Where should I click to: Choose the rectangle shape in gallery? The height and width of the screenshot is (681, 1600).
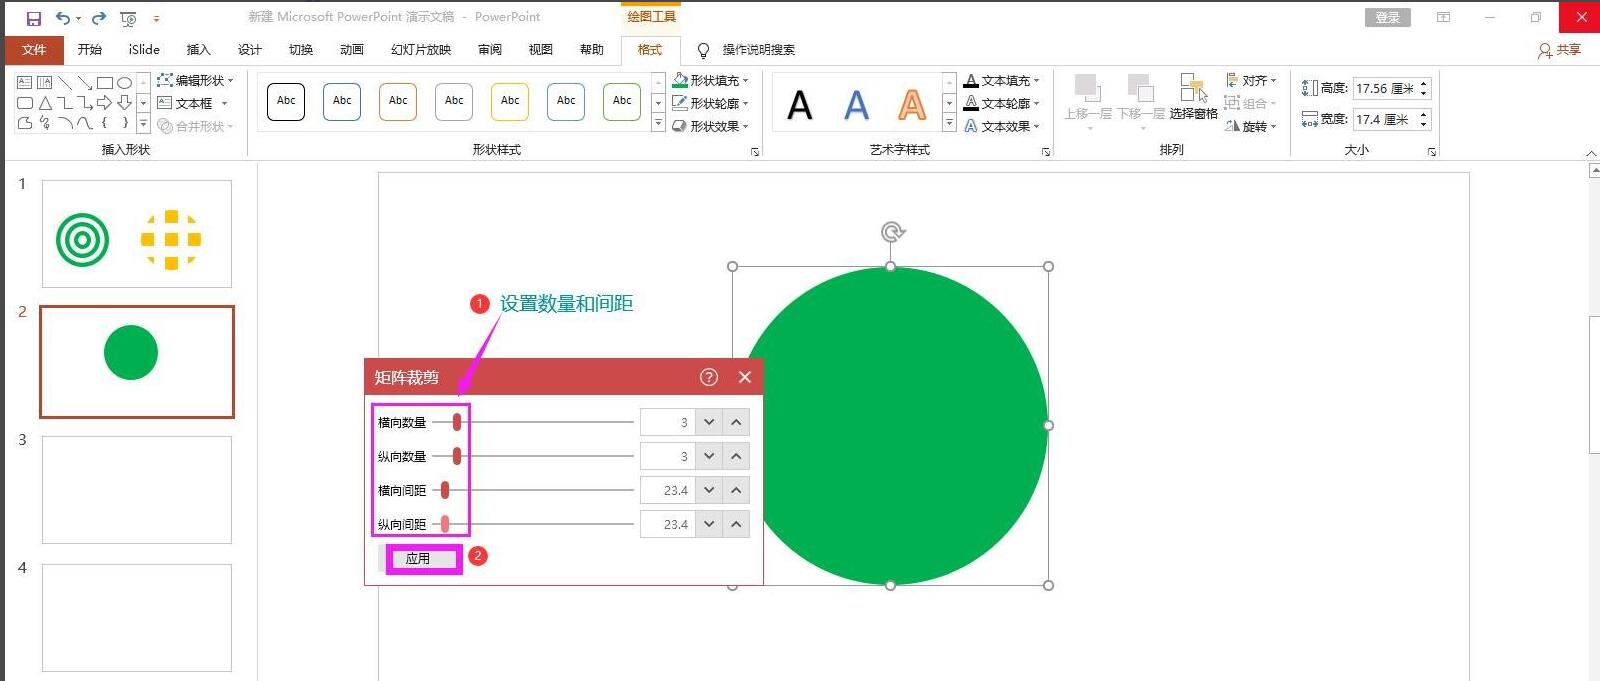coord(105,83)
